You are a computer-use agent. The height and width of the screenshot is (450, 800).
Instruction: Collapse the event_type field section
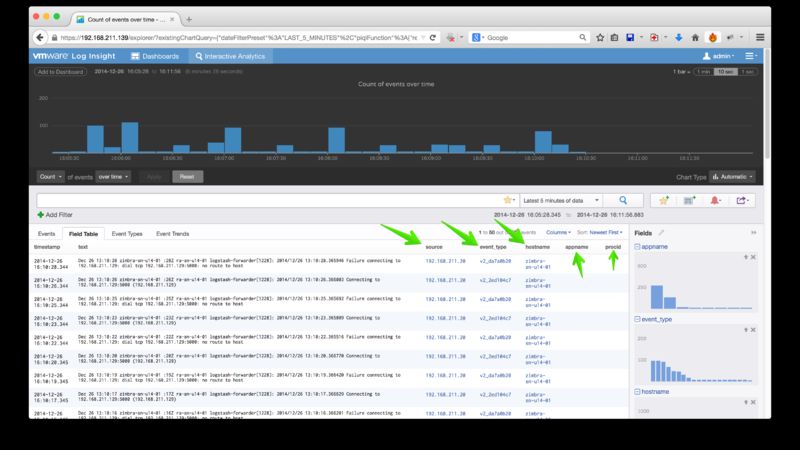click(x=637, y=319)
